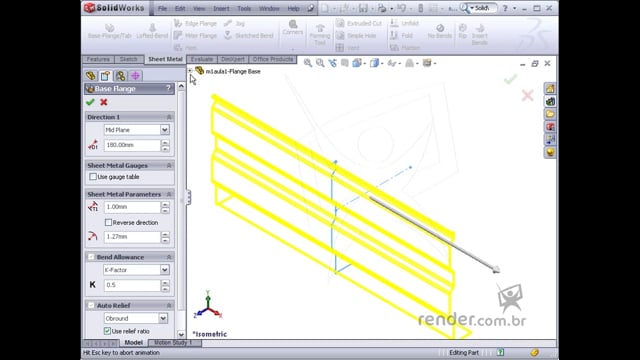Open the Obround relief type dropdown

(x=163, y=318)
